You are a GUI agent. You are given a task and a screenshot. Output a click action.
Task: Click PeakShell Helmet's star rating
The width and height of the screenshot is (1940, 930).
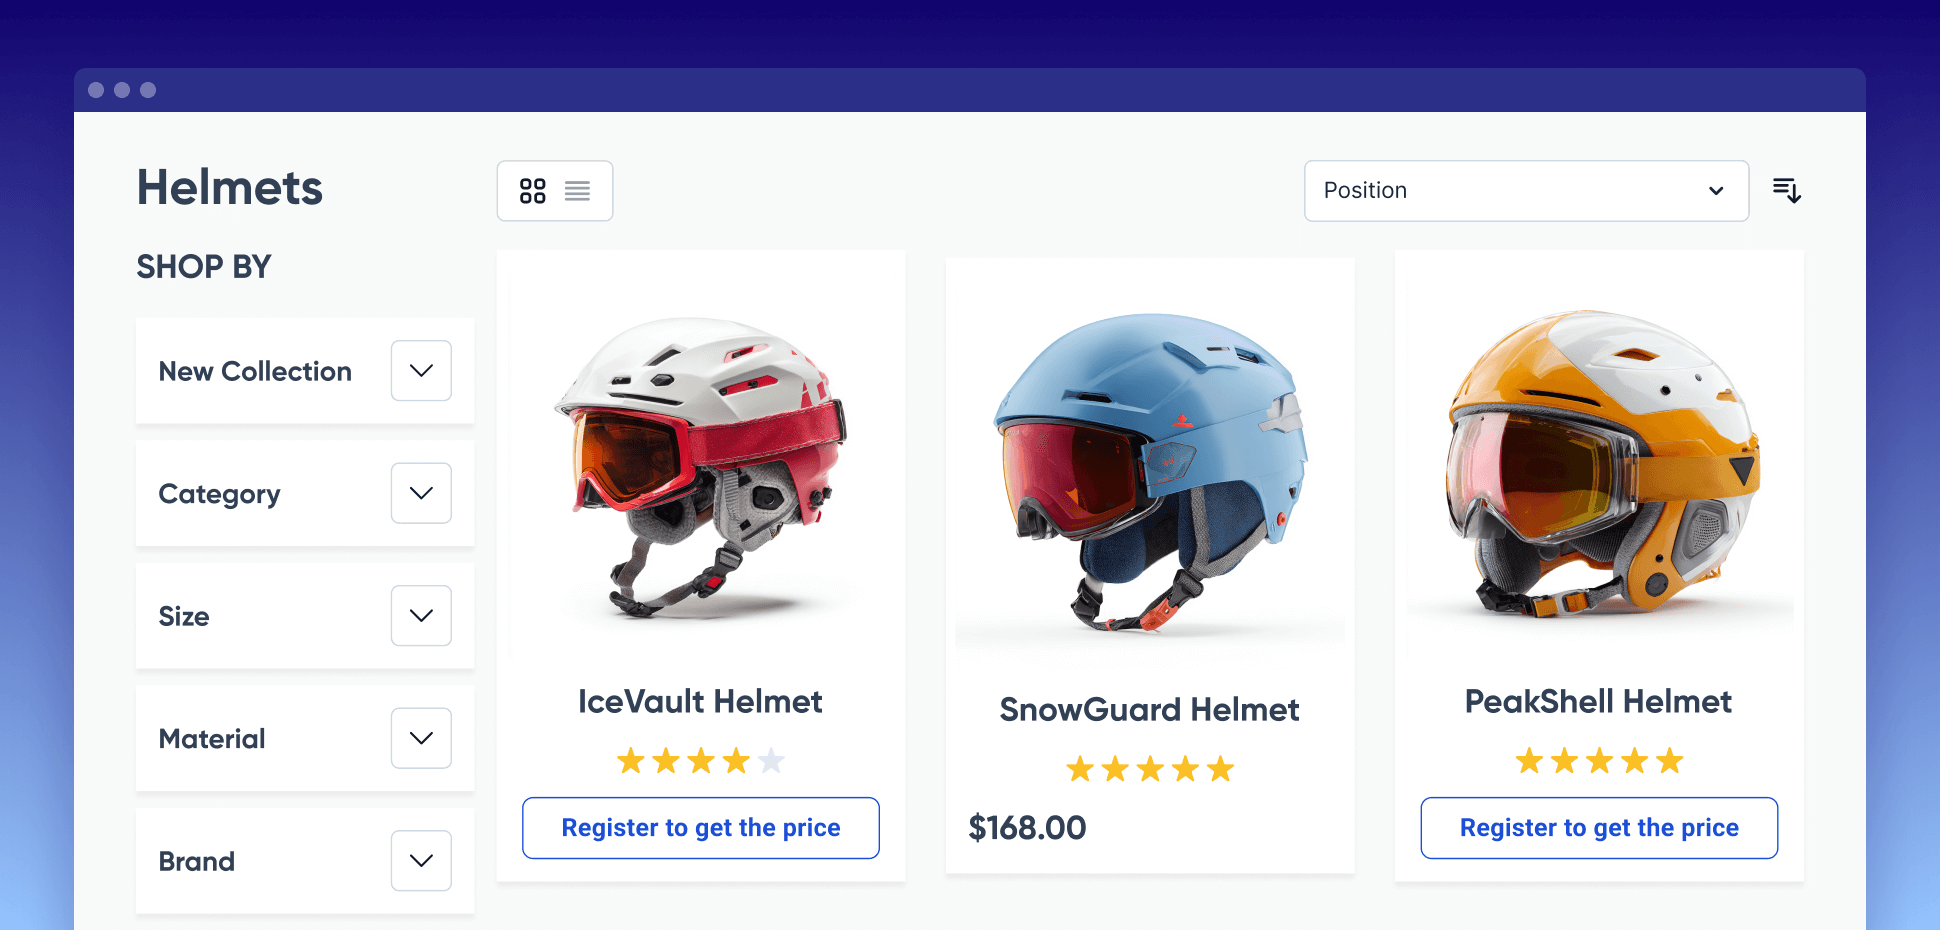click(1599, 762)
